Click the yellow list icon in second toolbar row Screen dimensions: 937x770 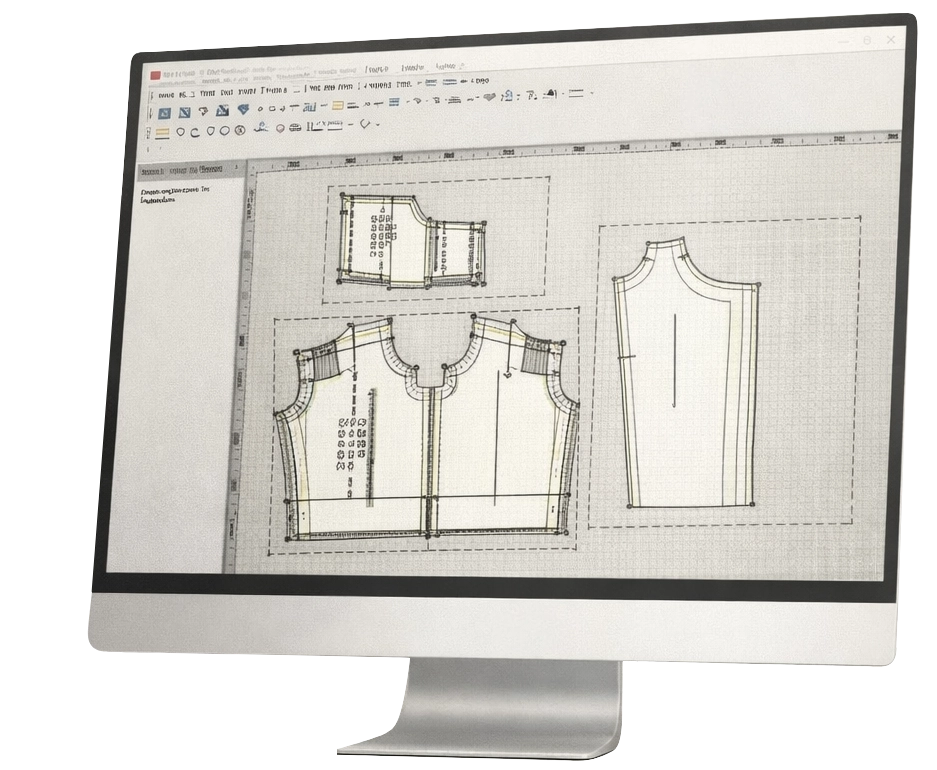pyautogui.click(x=337, y=104)
